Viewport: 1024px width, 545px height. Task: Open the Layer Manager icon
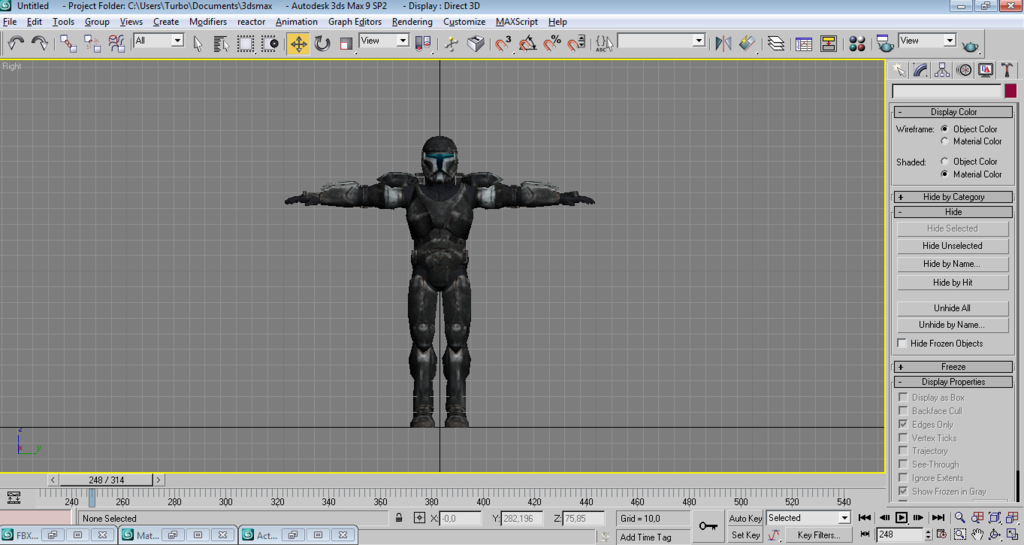[776, 43]
